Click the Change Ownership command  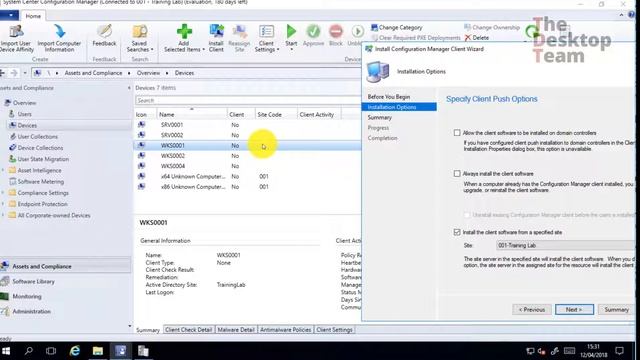[492, 27]
